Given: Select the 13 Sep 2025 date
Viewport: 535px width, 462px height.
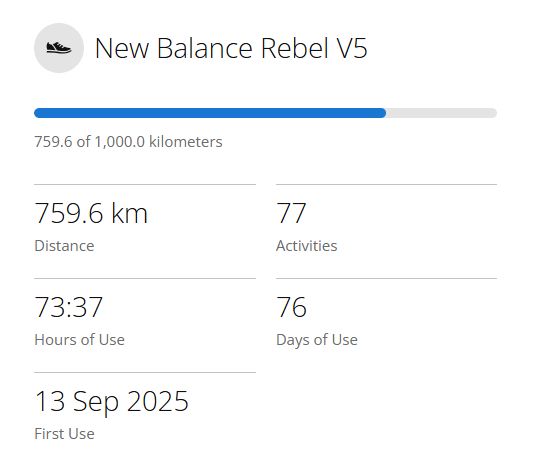Looking at the screenshot, I should [x=111, y=401].
